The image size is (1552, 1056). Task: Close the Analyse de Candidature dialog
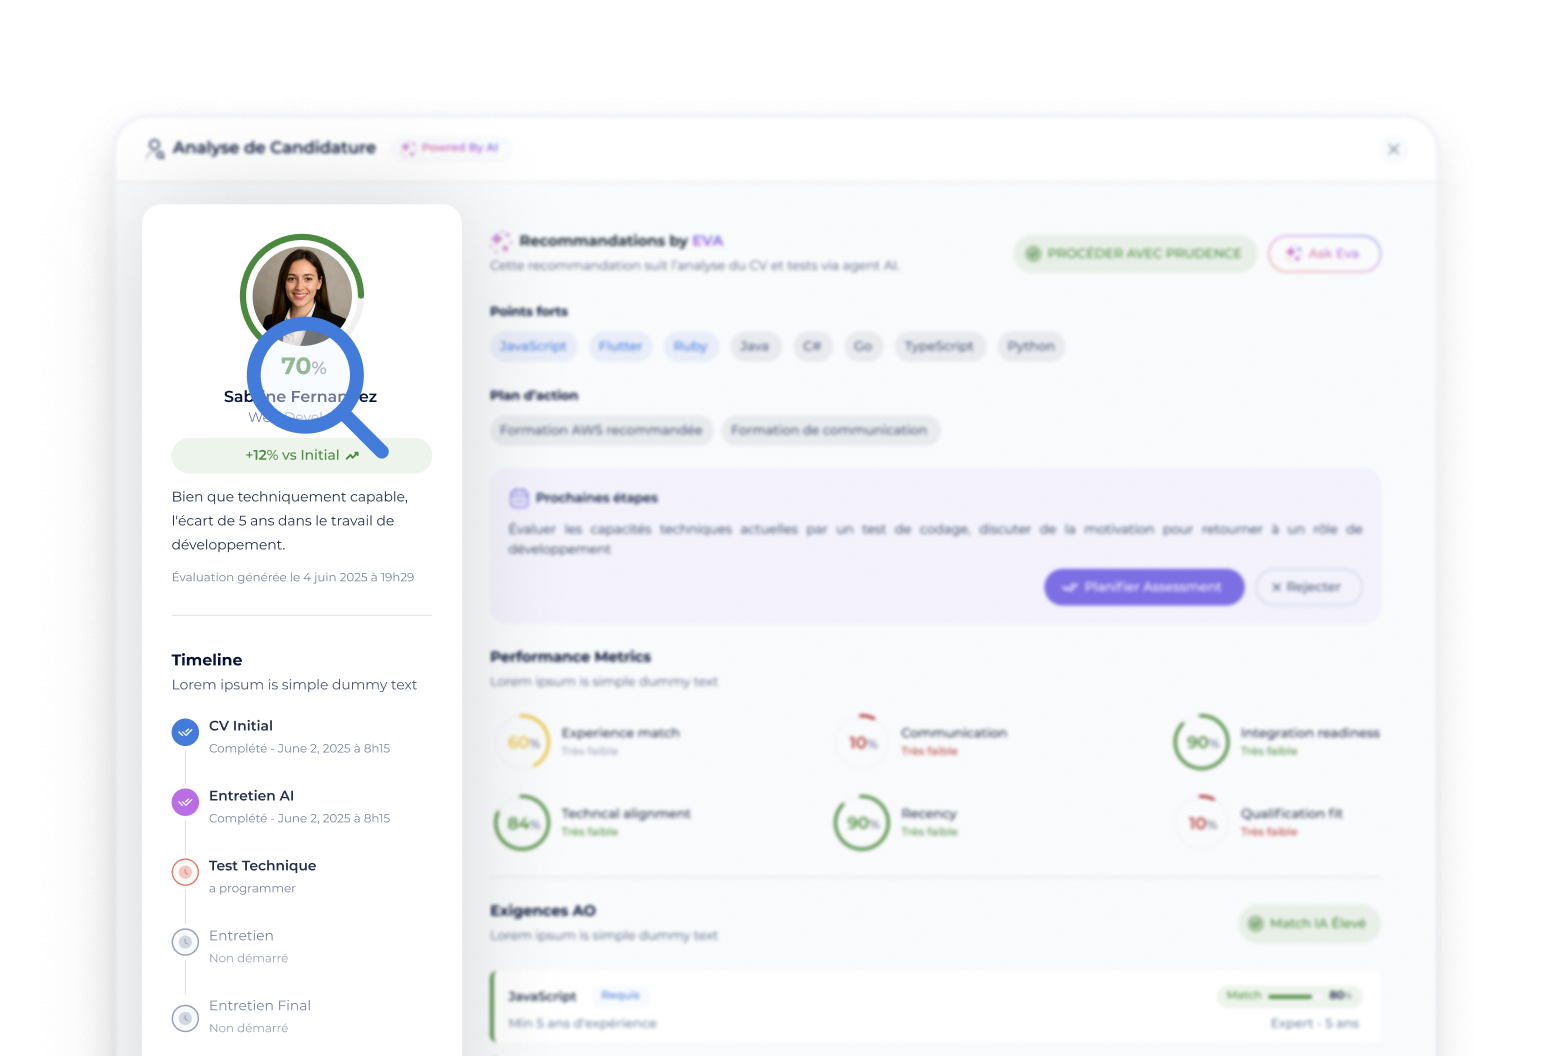click(1393, 149)
